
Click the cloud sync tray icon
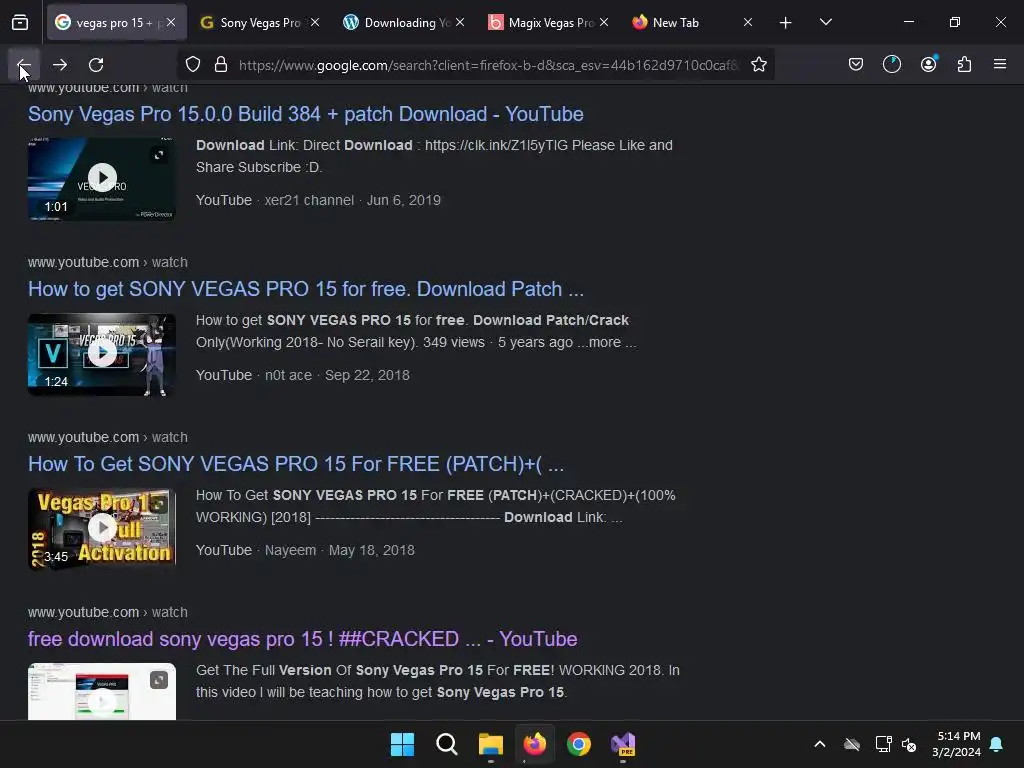click(x=852, y=744)
